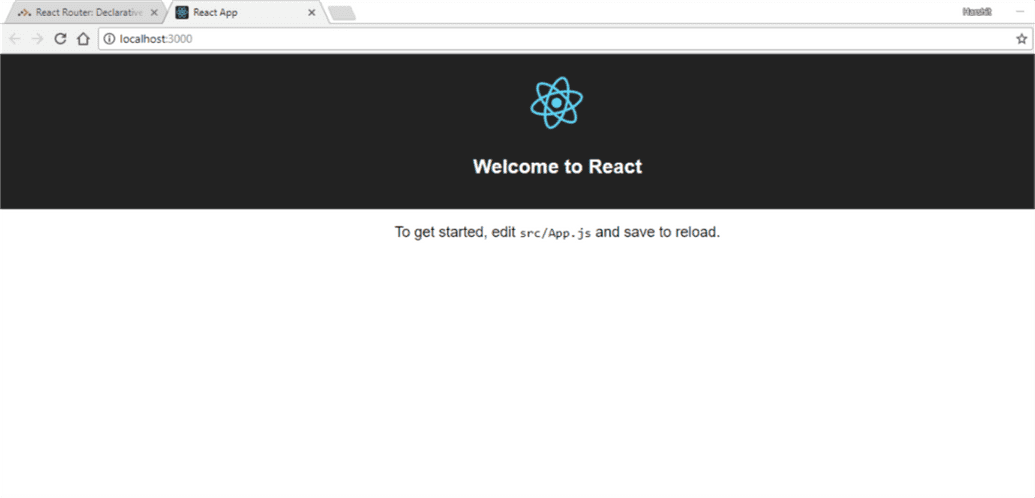This screenshot has width=1035, height=498.
Task: Click the 'To get started, edit' text
Action: point(455,232)
